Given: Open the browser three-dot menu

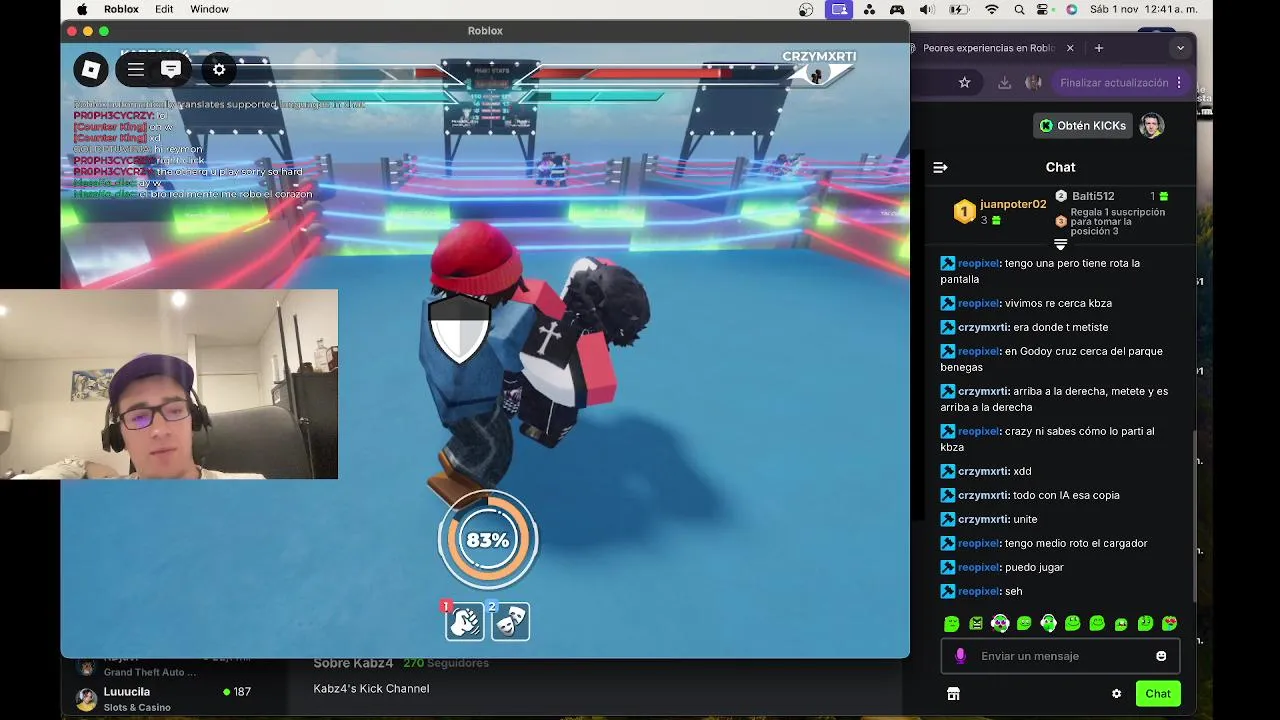Looking at the screenshot, I should 1180,83.
